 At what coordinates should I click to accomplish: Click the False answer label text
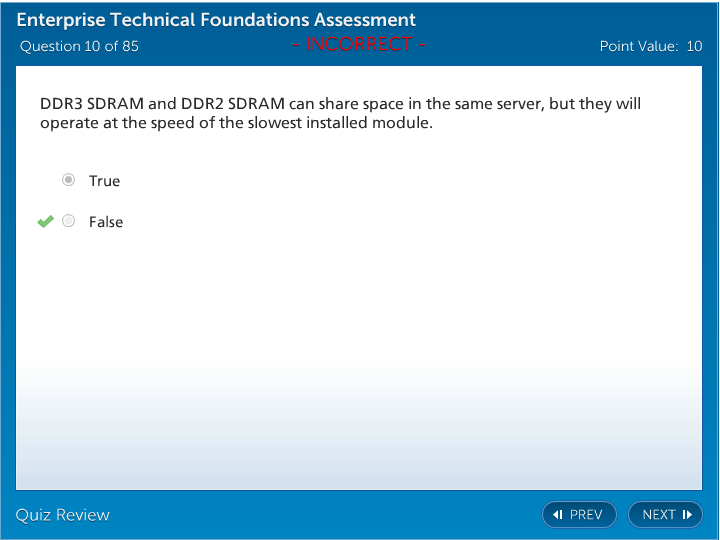click(106, 222)
